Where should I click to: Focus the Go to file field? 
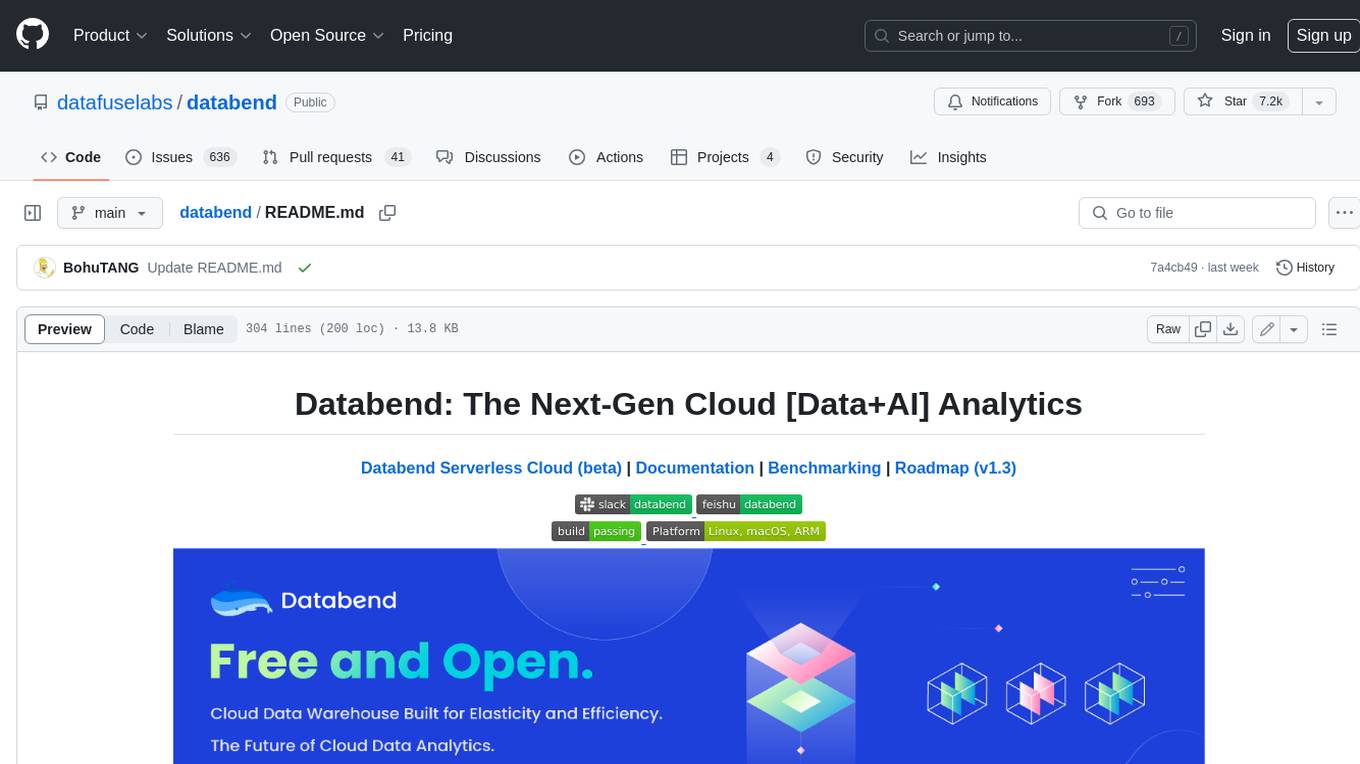click(1197, 213)
